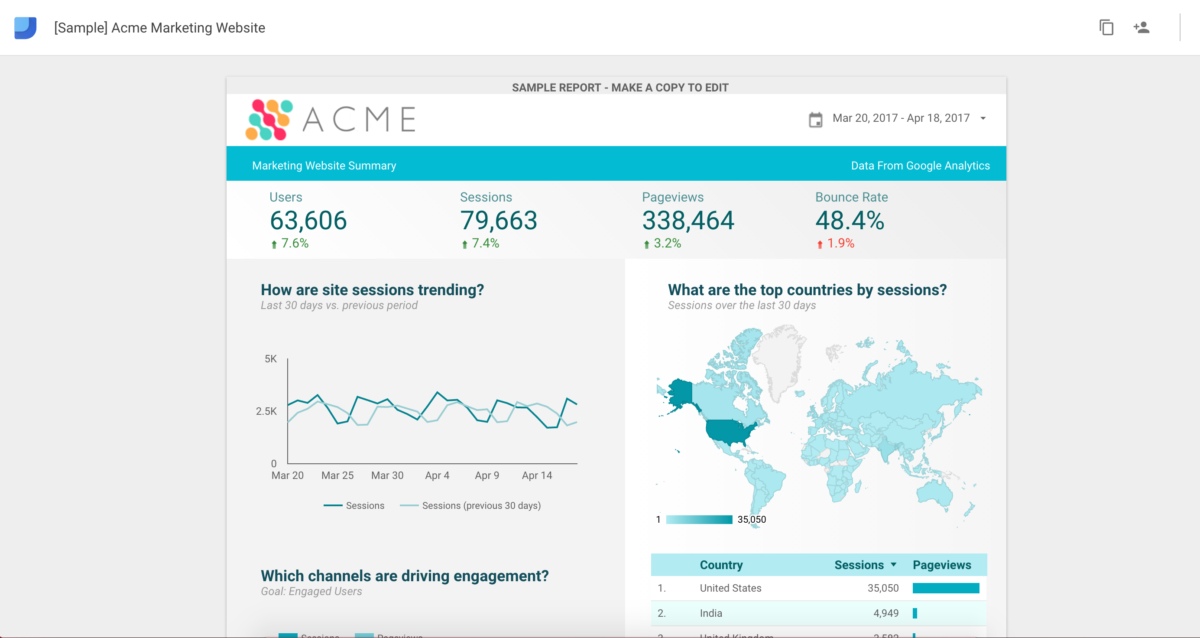Click Which channels are driving engagement heading
Image resolution: width=1200 pixels, height=638 pixels.
tap(404, 576)
